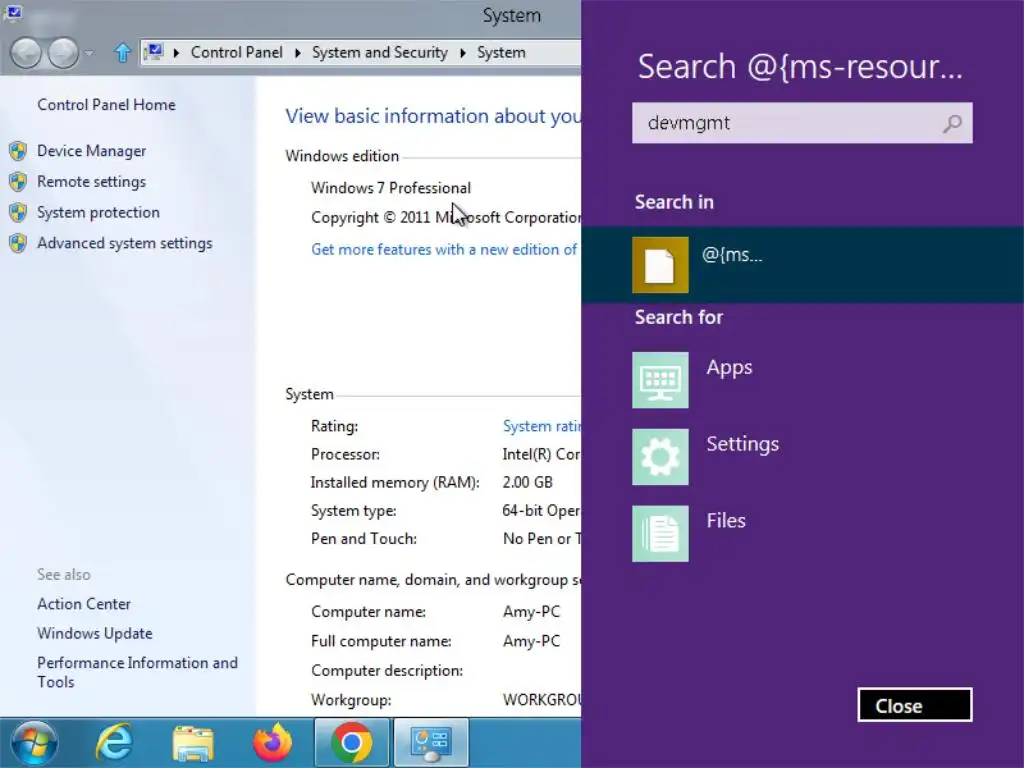Click Windows 7 Professional edition text

click(391, 188)
